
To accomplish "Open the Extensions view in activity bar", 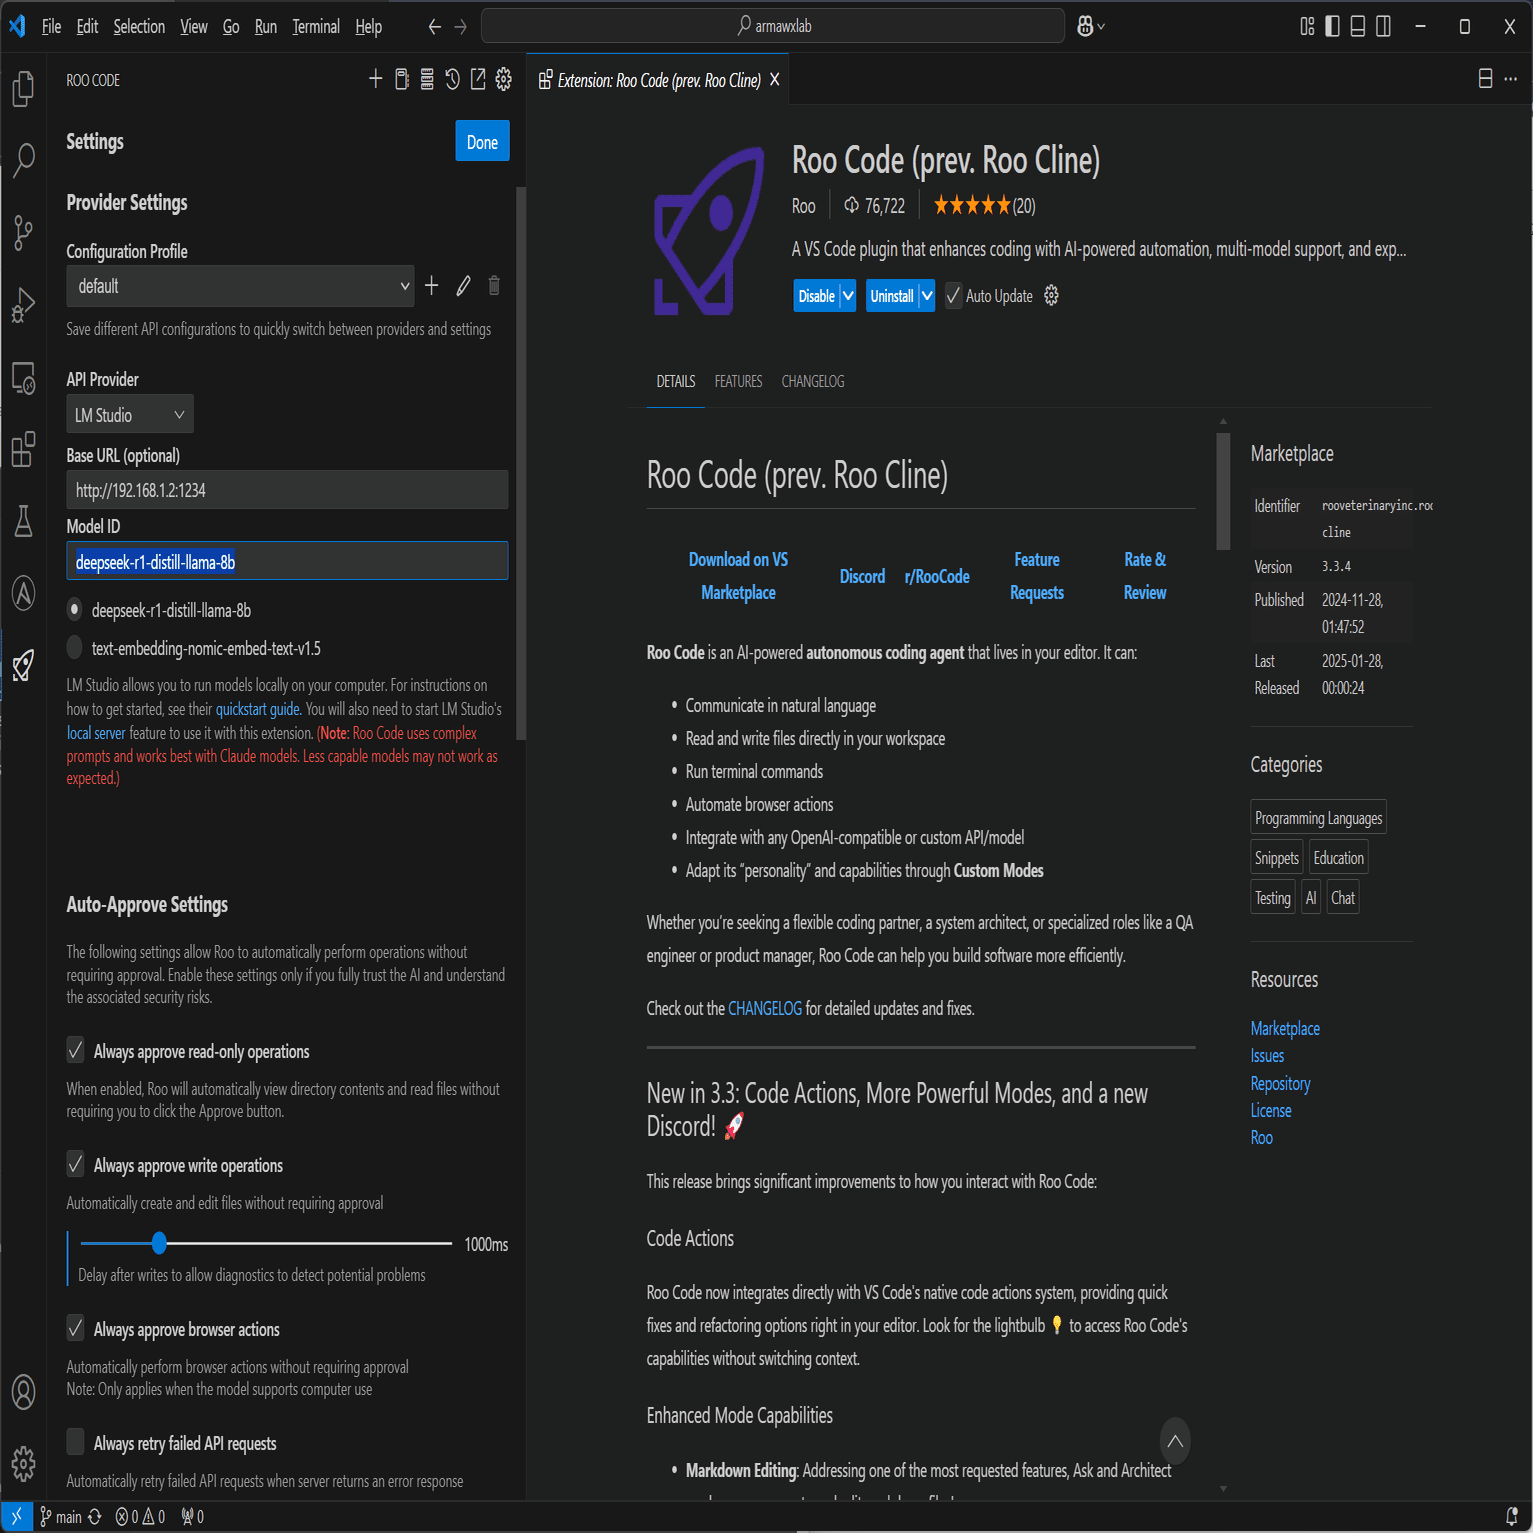I will pos(23,449).
